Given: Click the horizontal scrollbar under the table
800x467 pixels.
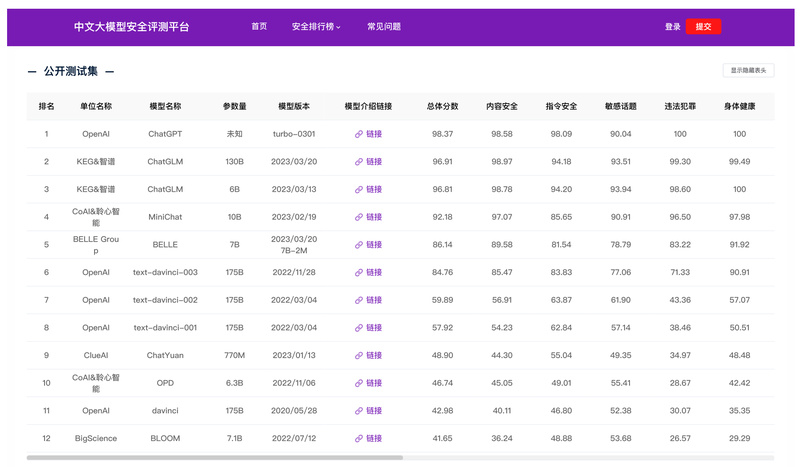Looking at the screenshot, I should pyautogui.click(x=215, y=458).
